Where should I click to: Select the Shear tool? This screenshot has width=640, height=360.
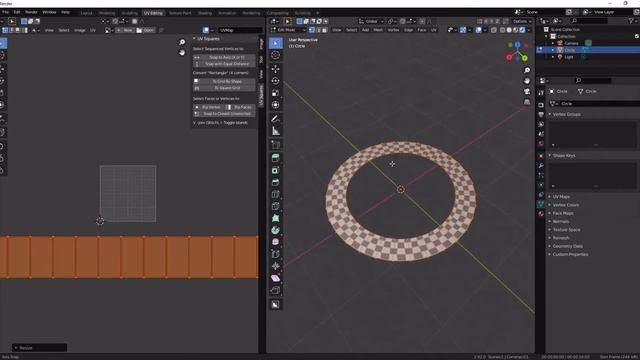click(x=276, y=278)
